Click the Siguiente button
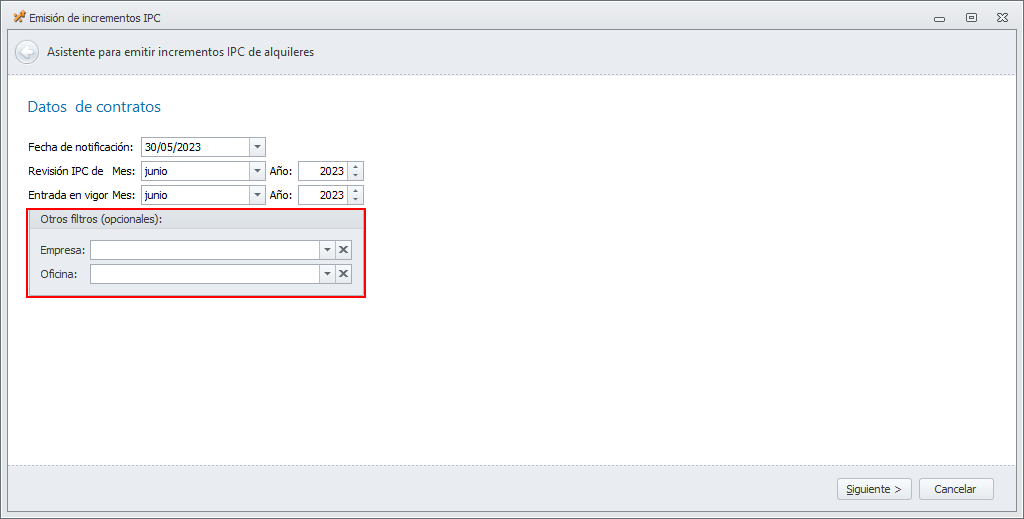 click(874, 489)
